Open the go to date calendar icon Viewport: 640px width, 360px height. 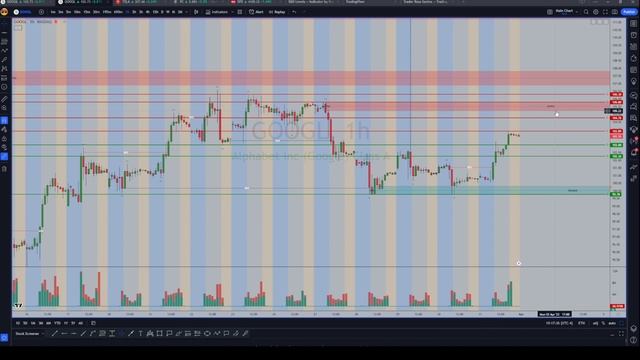tap(93, 323)
